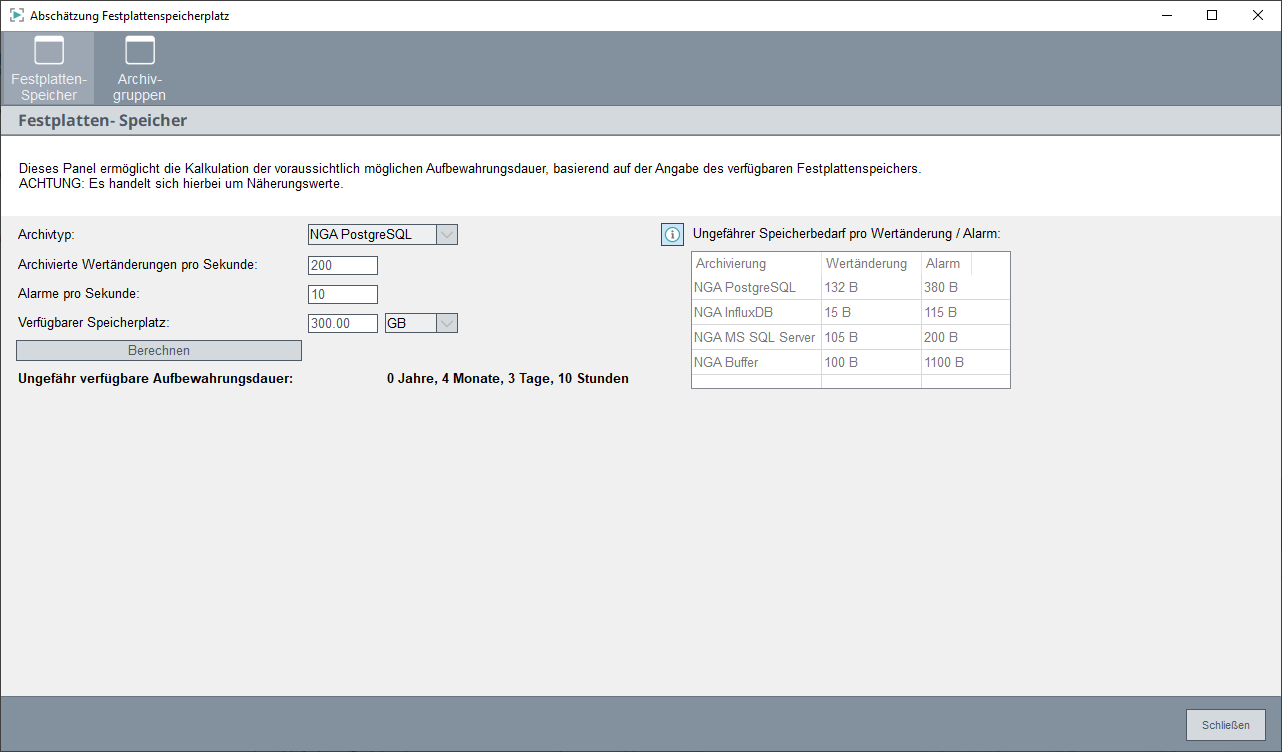
Task: Focus the Wertänderungen pro Sekunde field
Action: pos(343,265)
